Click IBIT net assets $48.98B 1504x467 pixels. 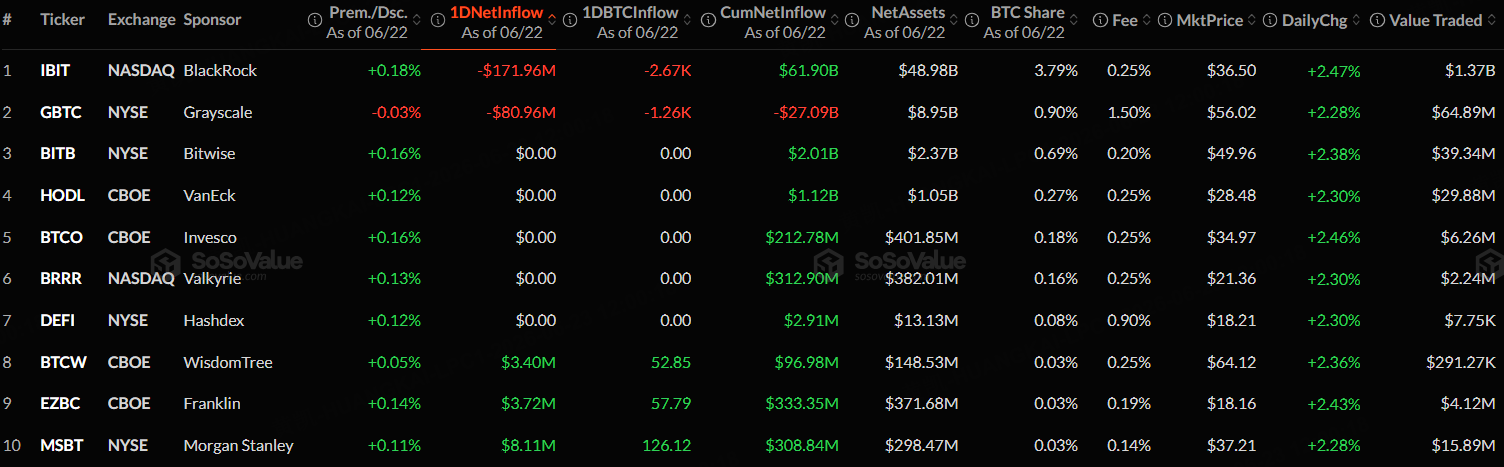[929, 71]
